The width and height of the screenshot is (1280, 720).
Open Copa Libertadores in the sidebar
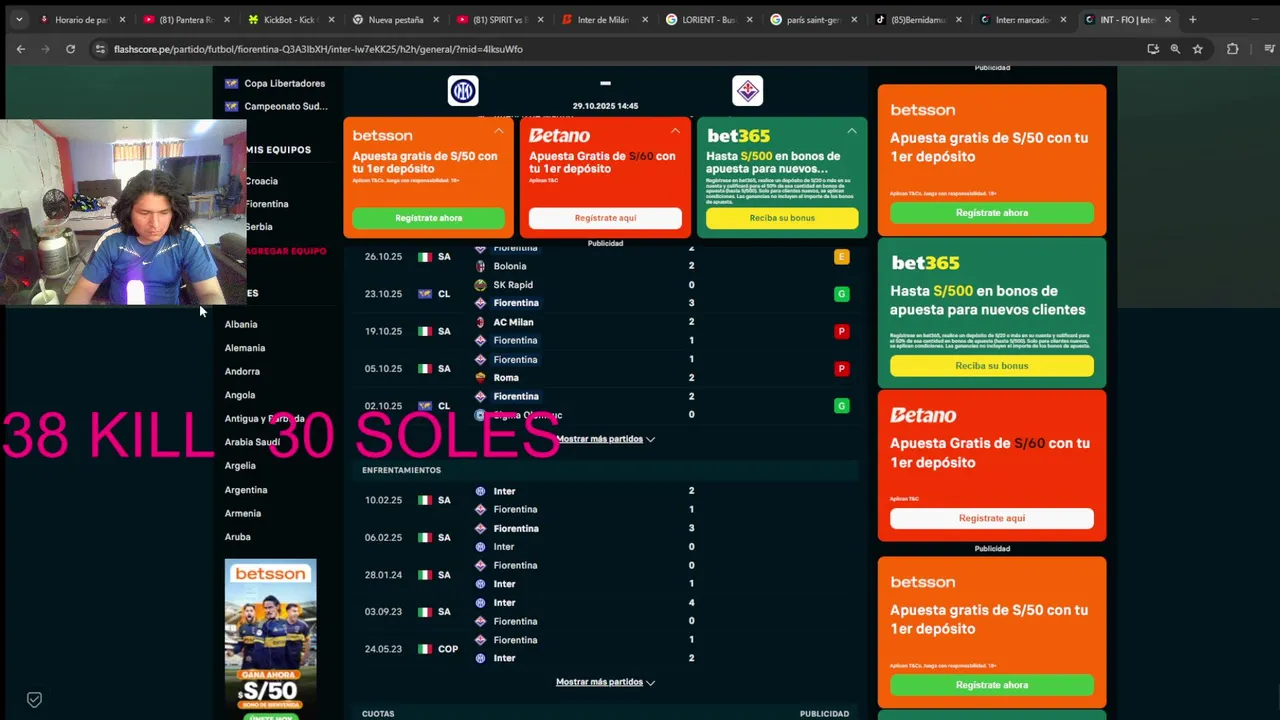coord(284,83)
